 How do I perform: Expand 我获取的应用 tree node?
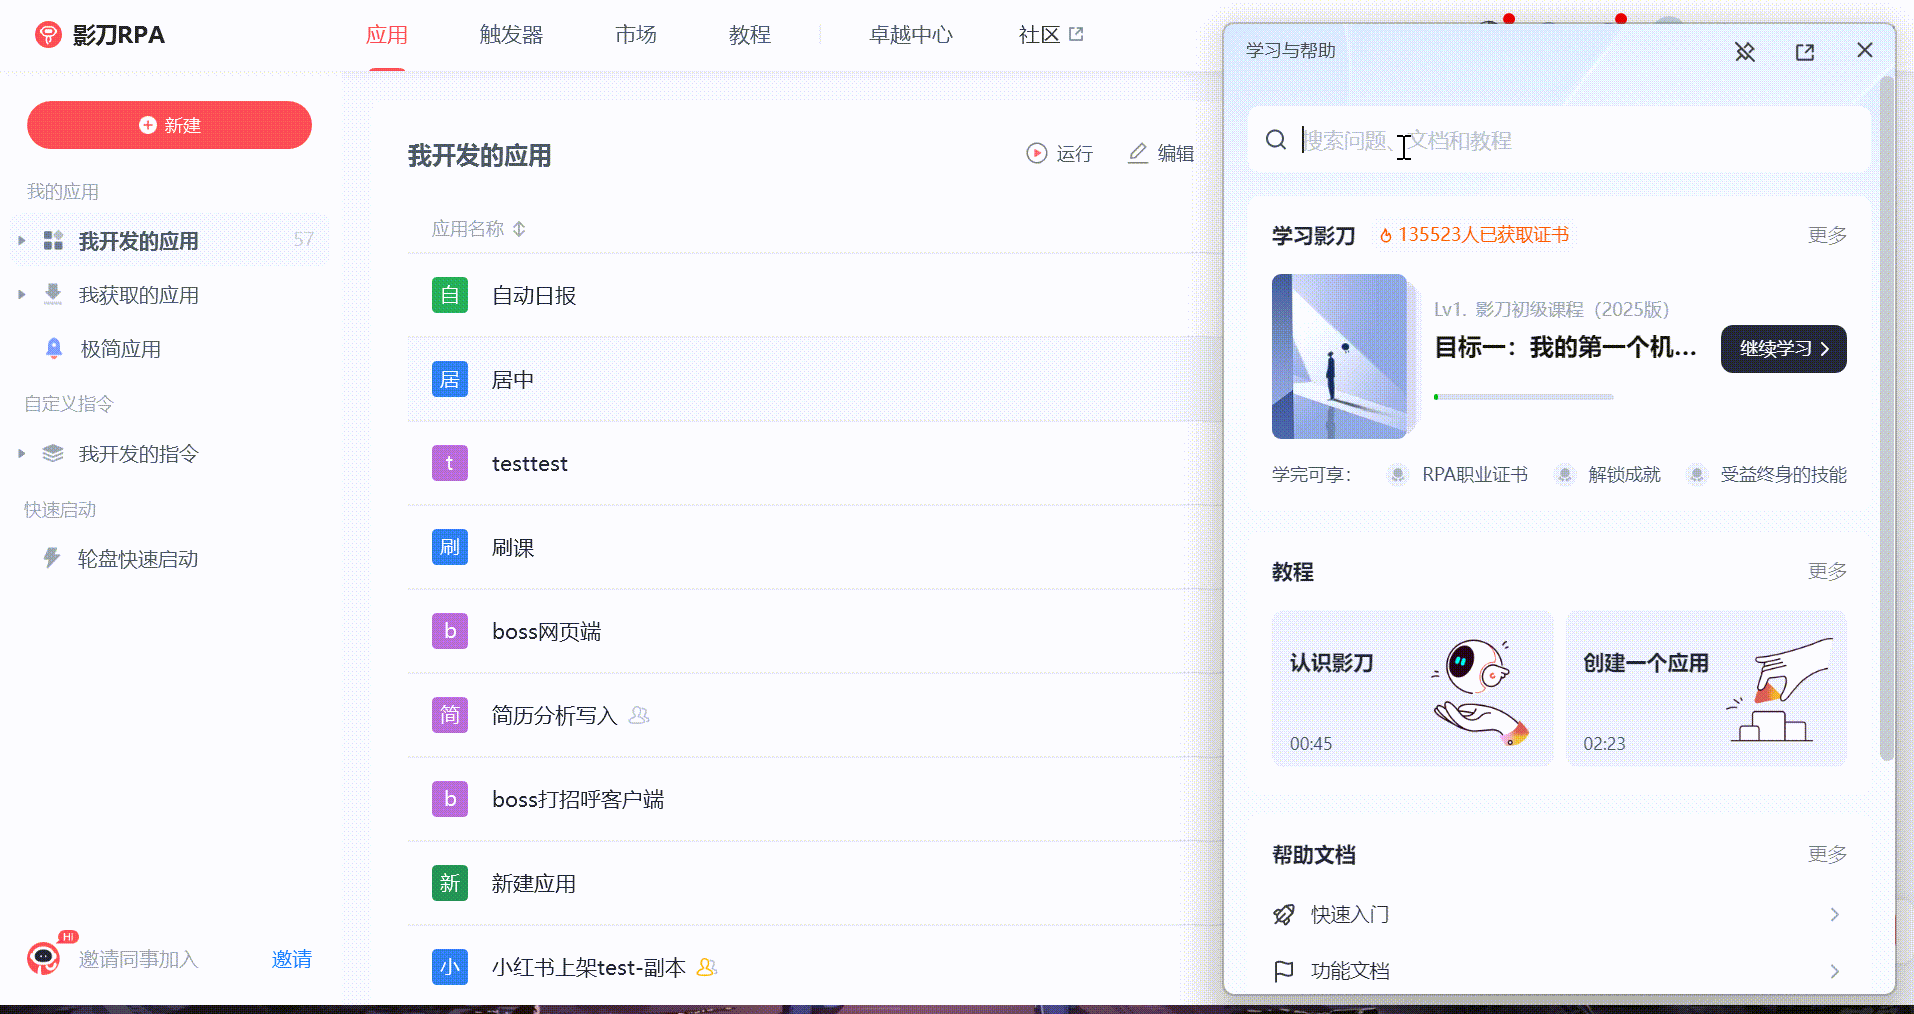pos(21,295)
